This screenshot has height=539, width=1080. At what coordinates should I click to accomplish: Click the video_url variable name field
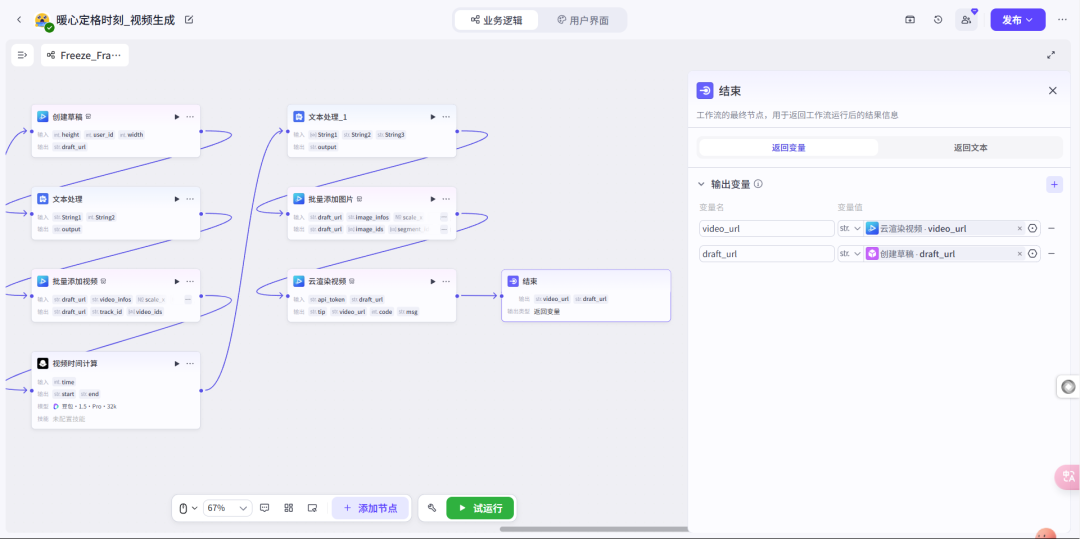[x=767, y=228]
